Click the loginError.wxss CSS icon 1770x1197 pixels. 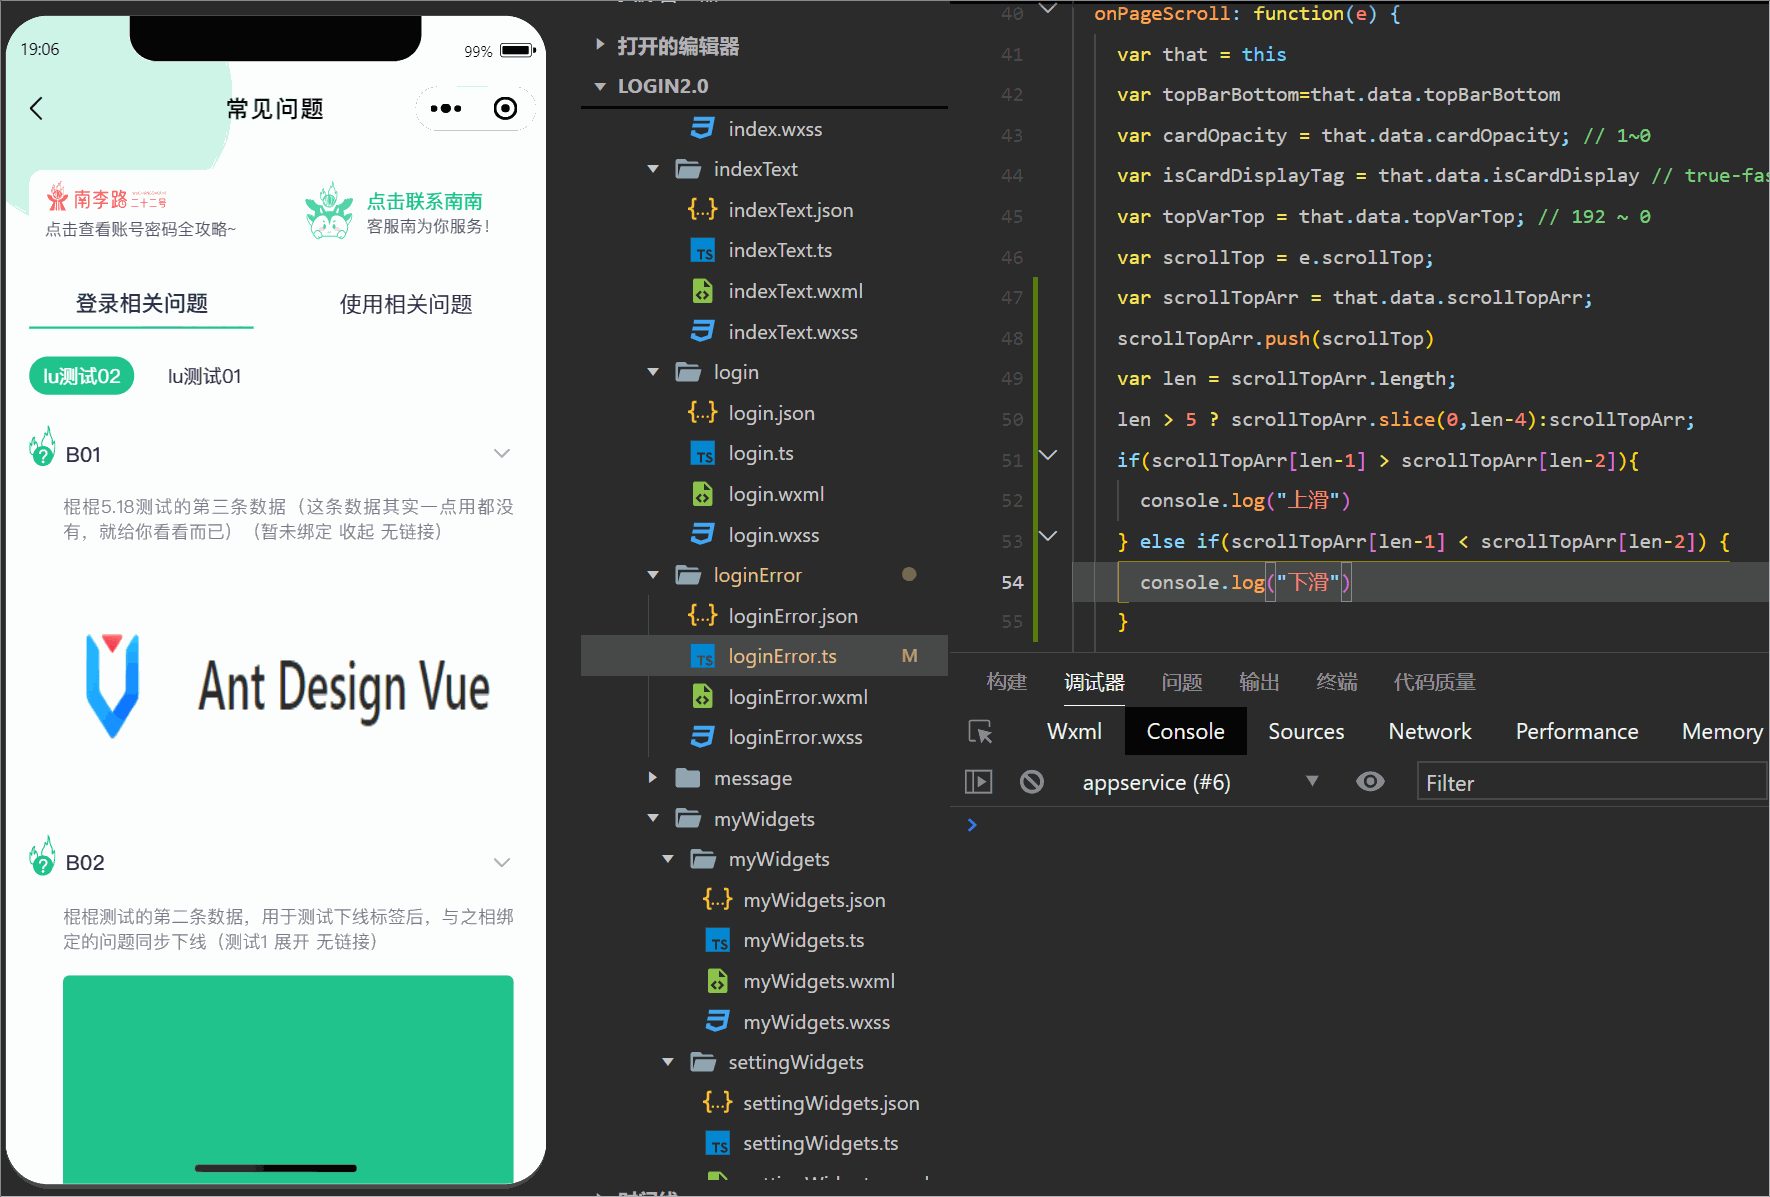703,737
